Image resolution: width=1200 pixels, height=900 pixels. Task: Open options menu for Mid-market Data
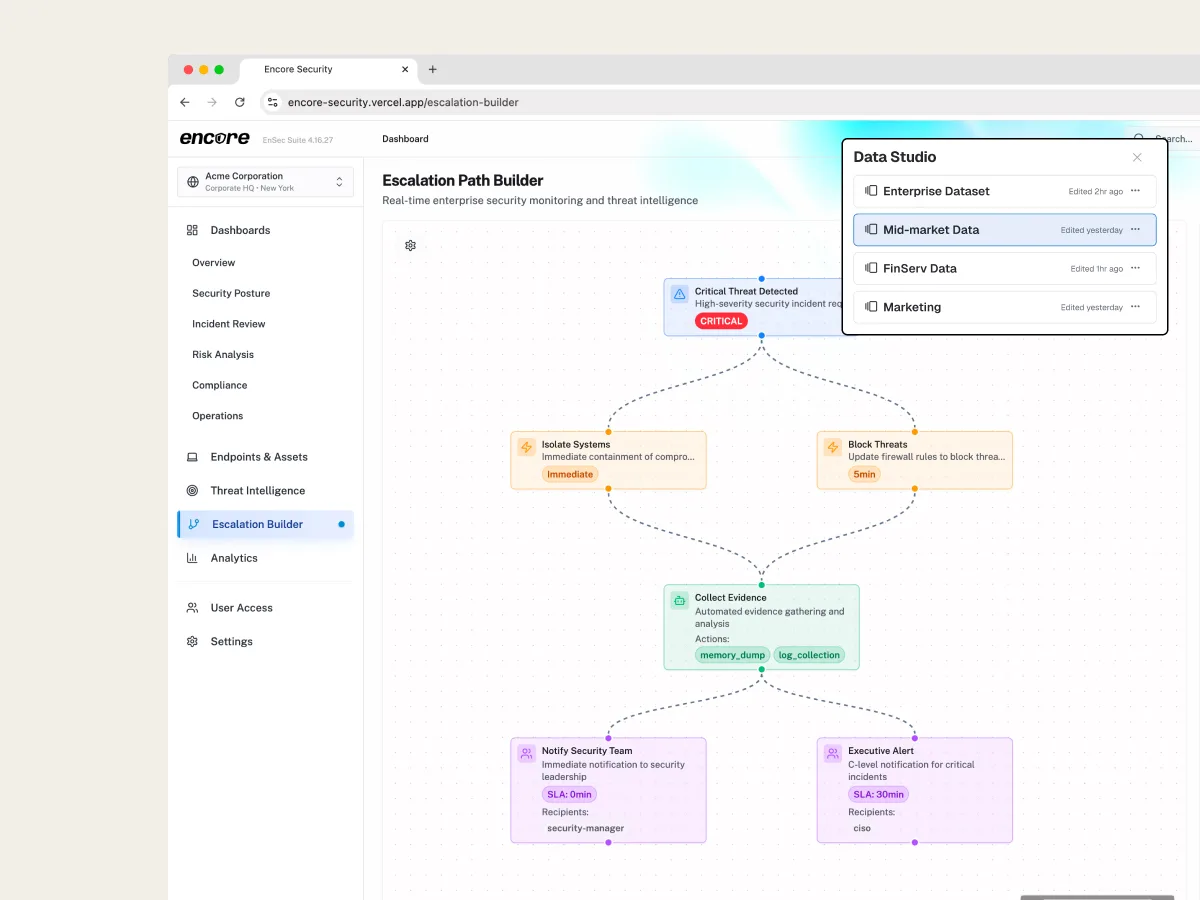coord(1135,230)
